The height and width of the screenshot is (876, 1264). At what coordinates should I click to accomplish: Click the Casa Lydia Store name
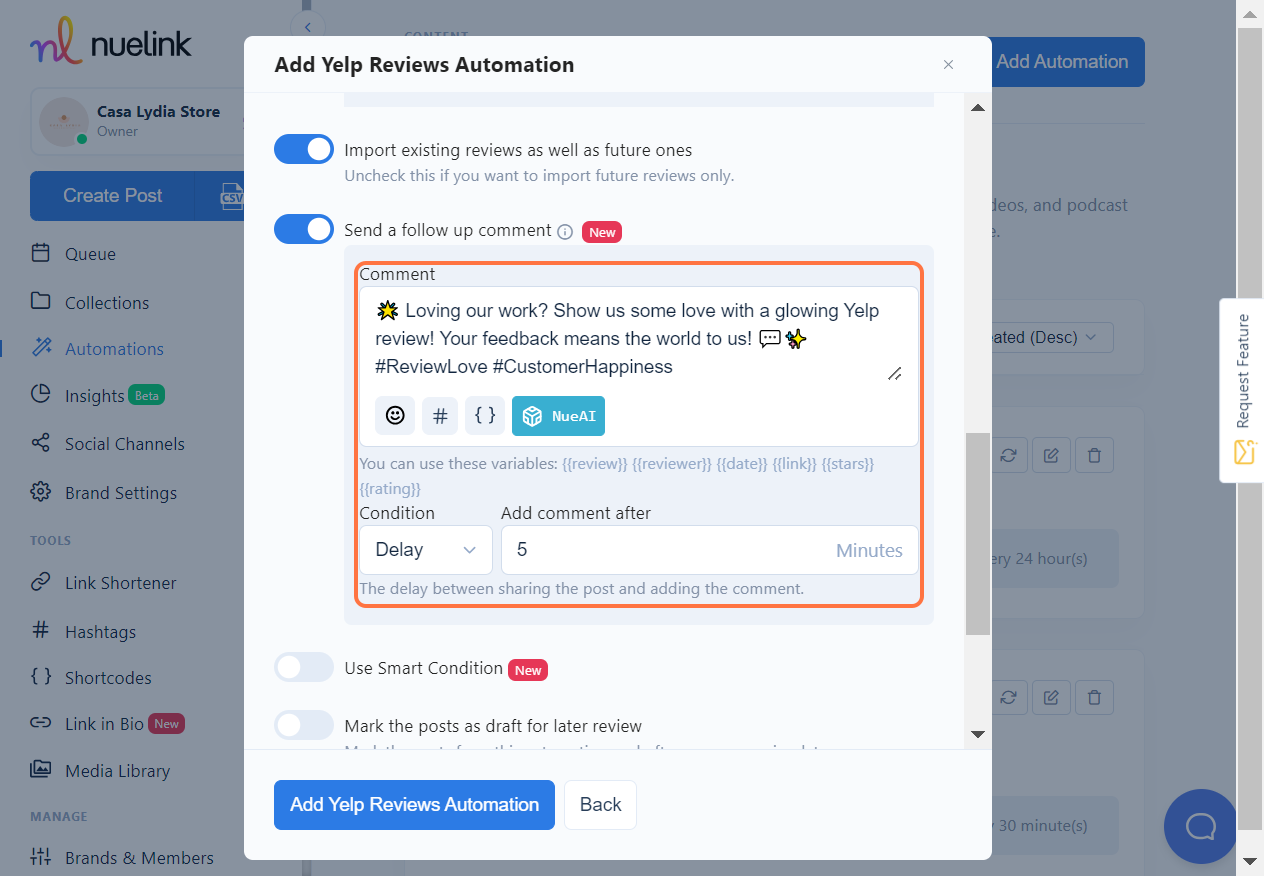158,112
